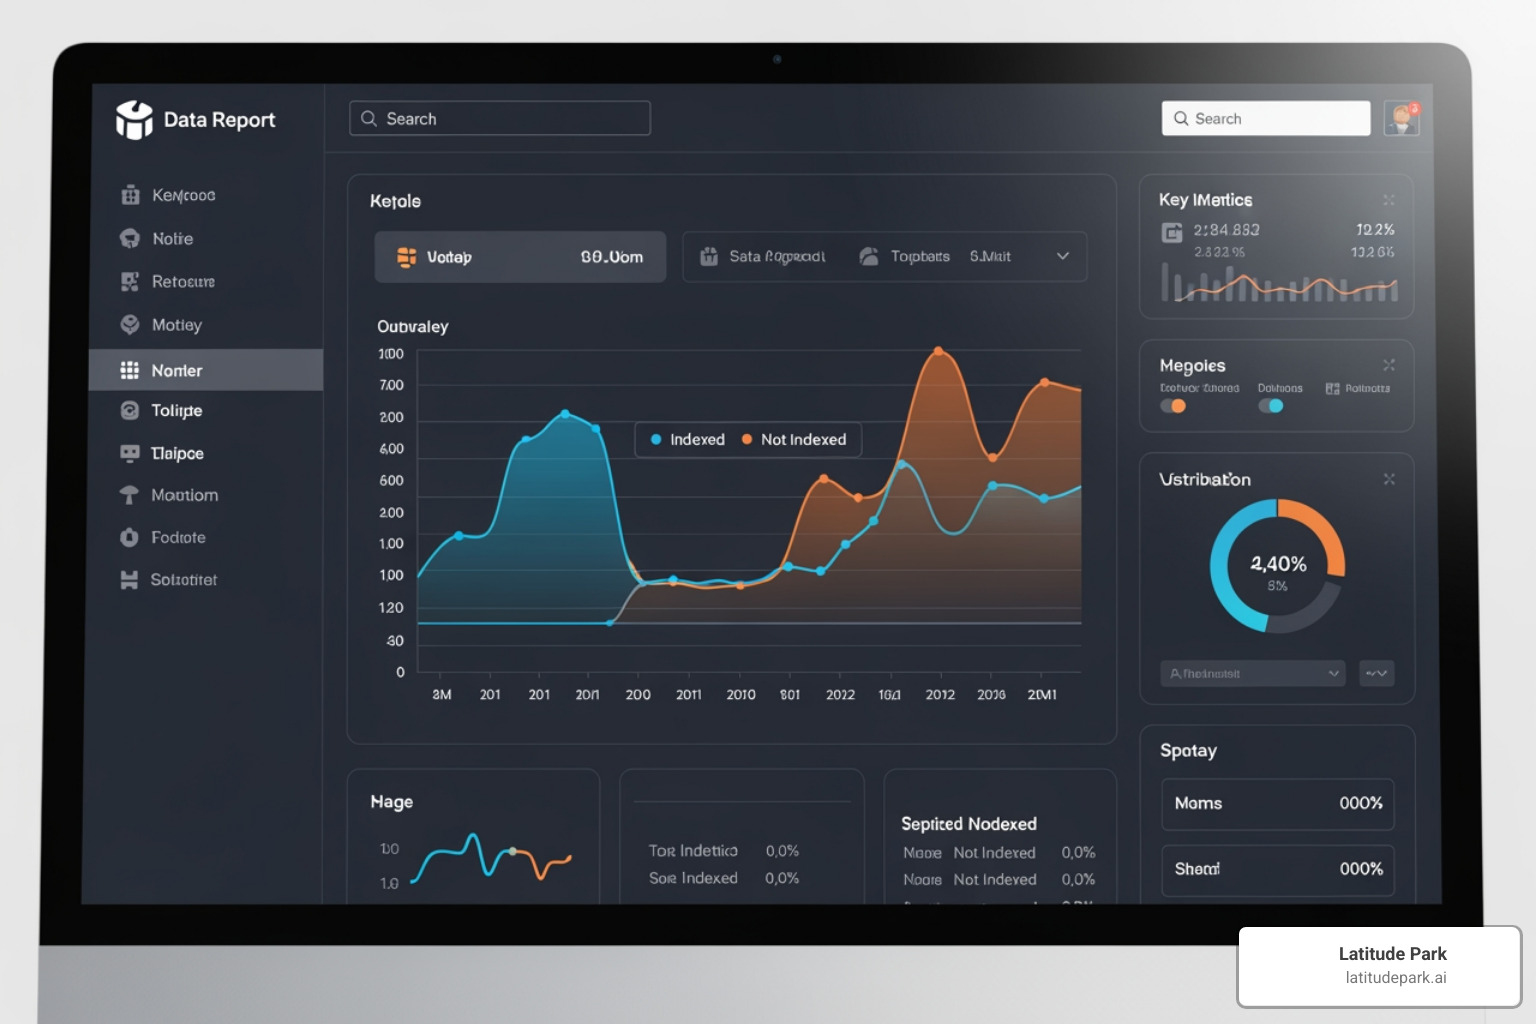Click the Retoeure sidebar icon
The image size is (1536, 1024).
point(130,282)
